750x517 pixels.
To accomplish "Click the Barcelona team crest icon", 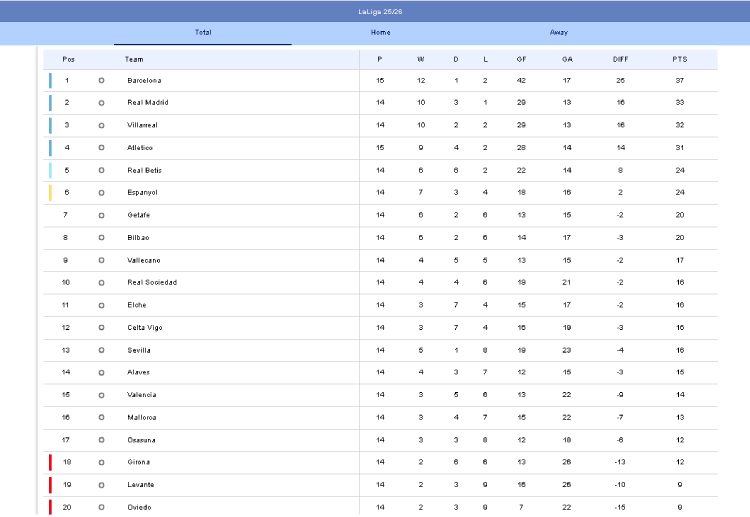I will click(101, 80).
